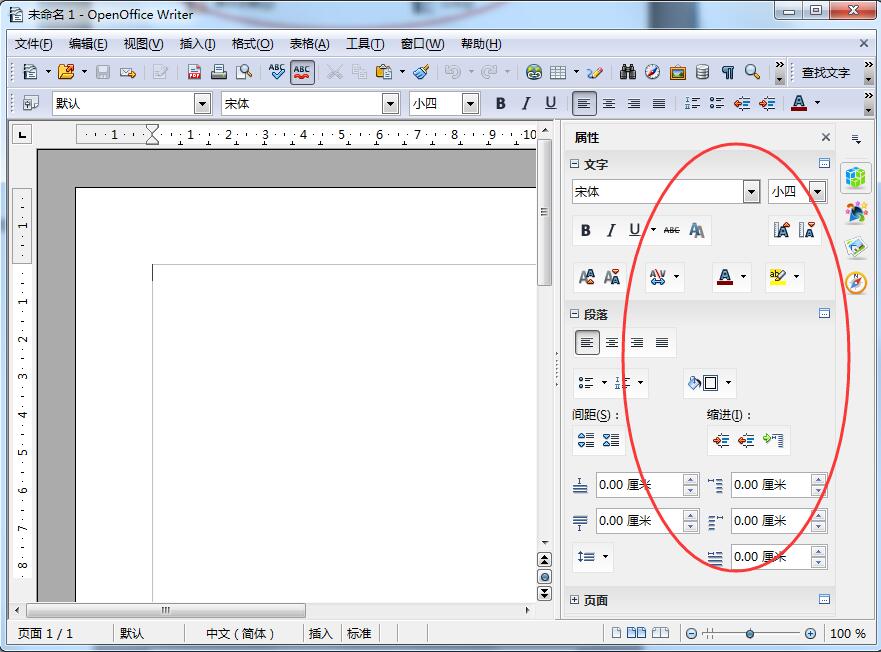Screen dimensions: 881x652
Task: Open the Find & Replace binoculars icon
Action: tap(629, 72)
